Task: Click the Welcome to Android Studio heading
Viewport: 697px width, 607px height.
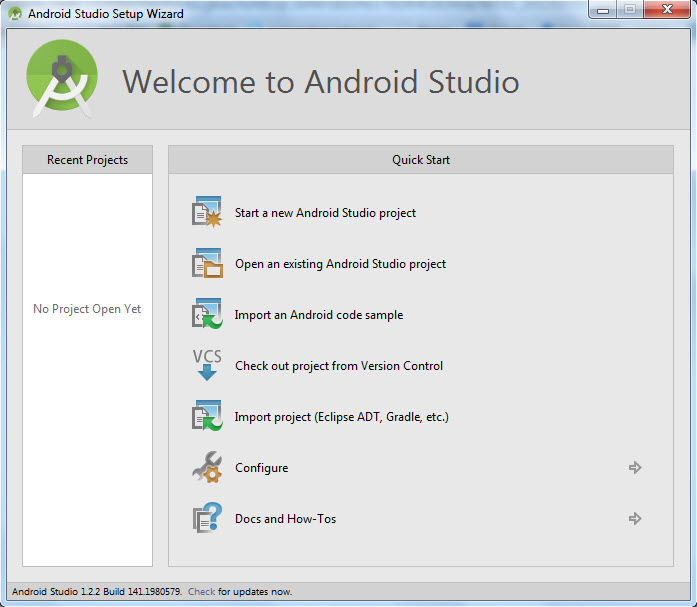Action: pos(320,82)
